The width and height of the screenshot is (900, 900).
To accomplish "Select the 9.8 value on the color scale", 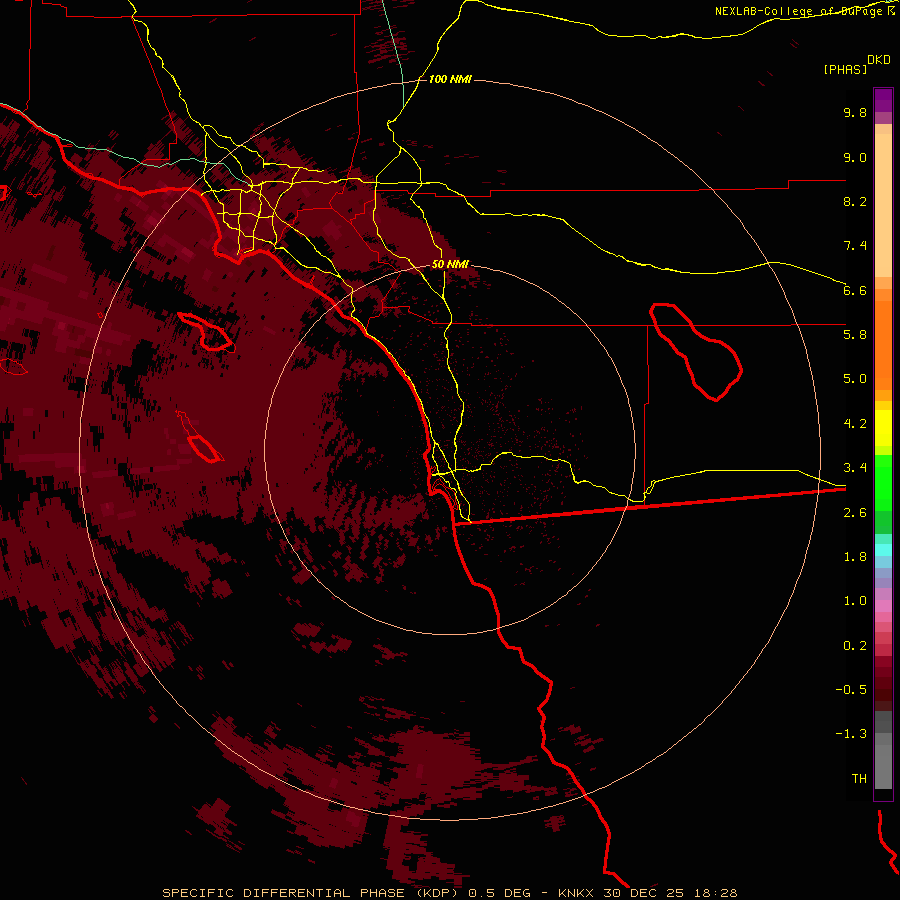I will tap(855, 112).
